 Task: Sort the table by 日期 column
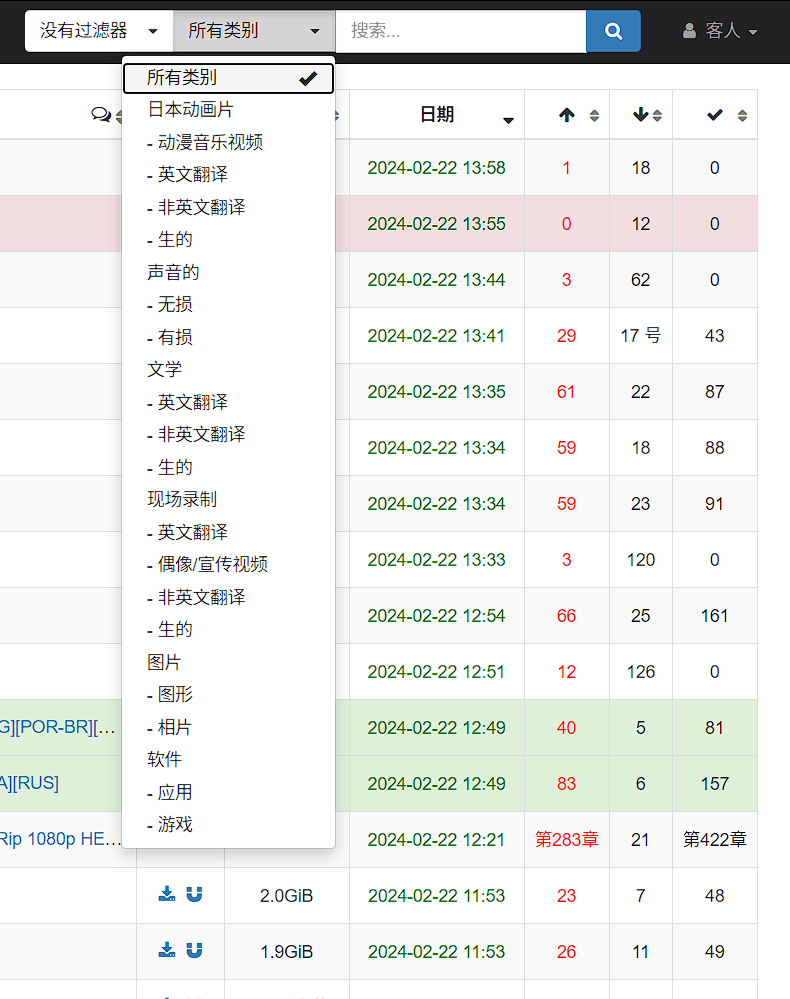[x=437, y=115]
